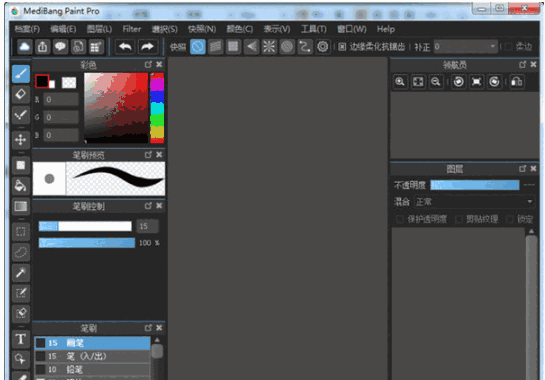Fit canvas to Navigator view
This screenshot has width=545, height=380.
point(418,82)
